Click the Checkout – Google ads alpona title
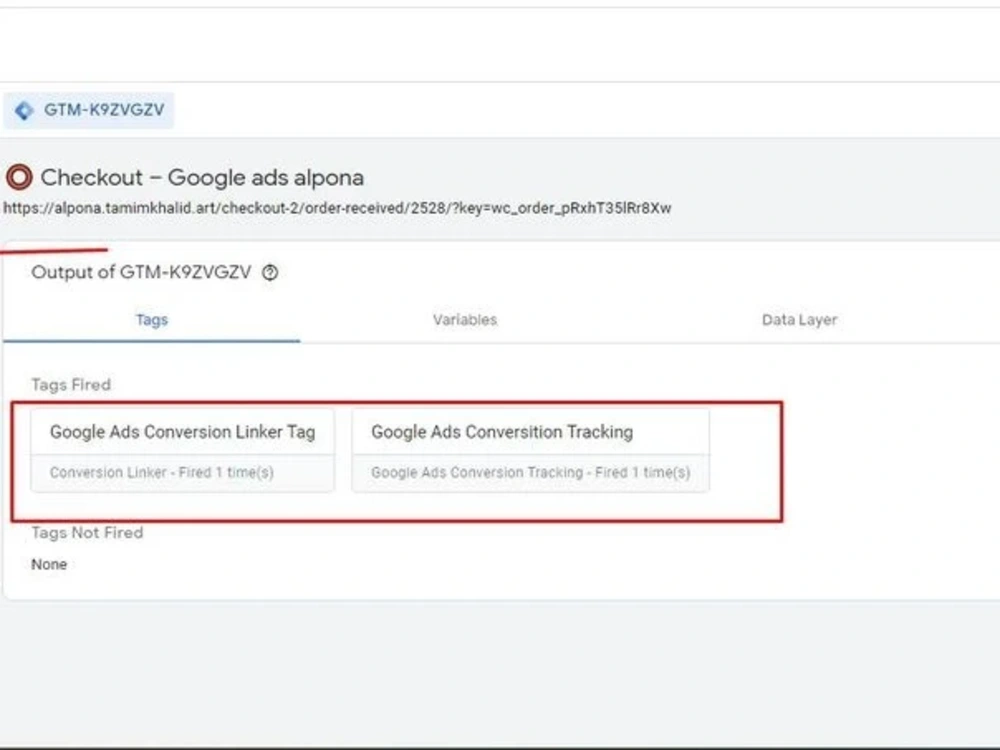 point(202,177)
